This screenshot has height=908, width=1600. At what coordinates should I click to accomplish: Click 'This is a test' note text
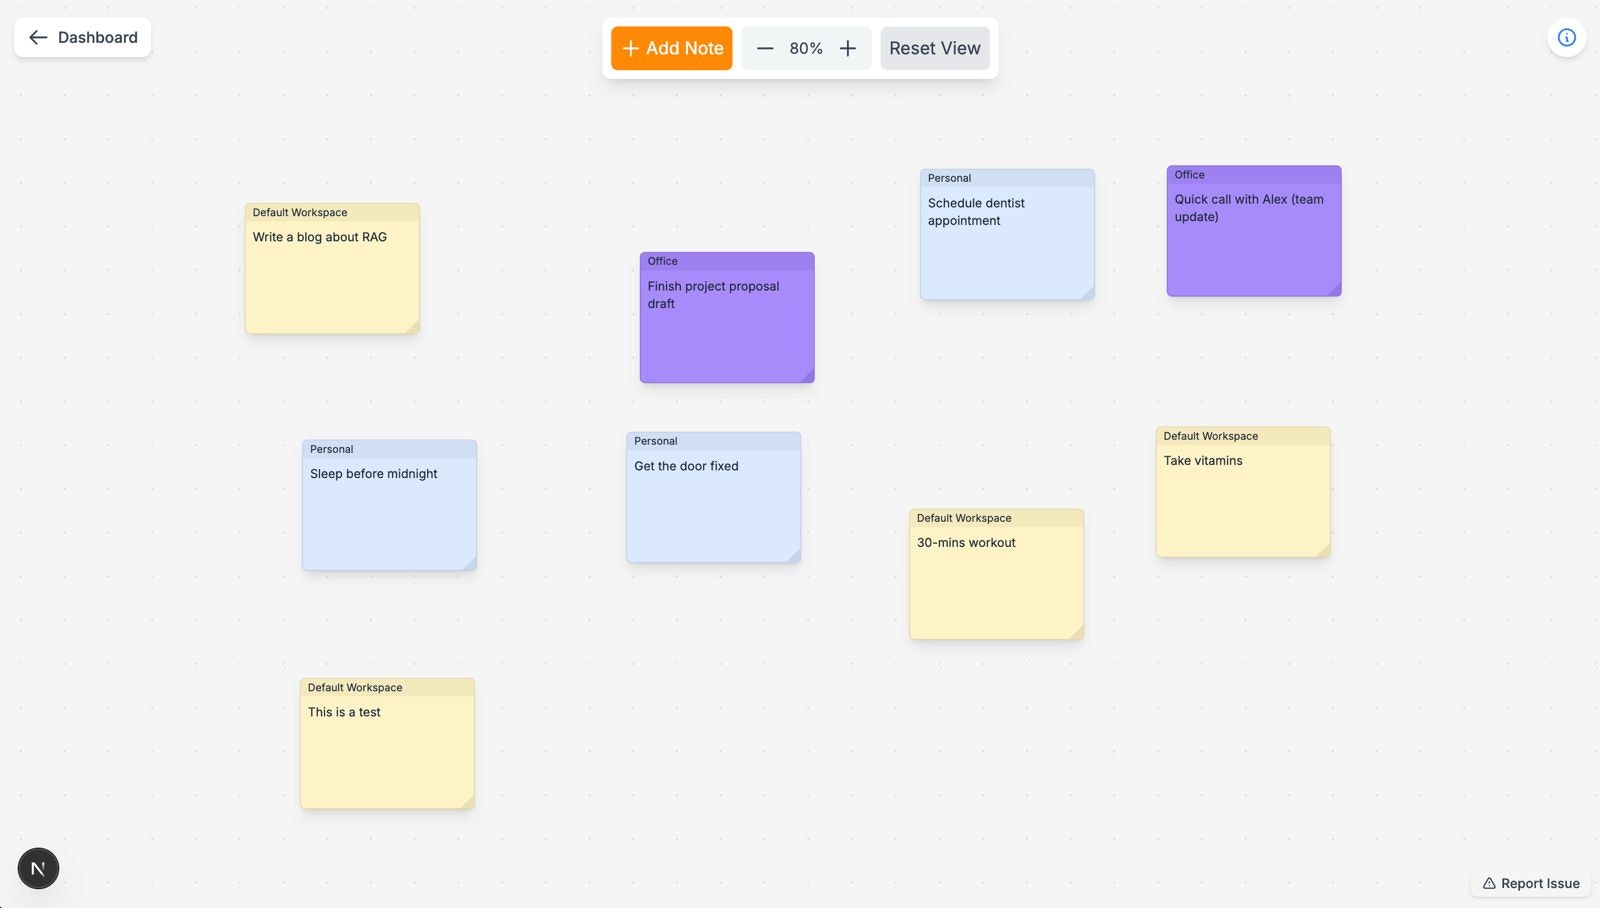point(344,712)
